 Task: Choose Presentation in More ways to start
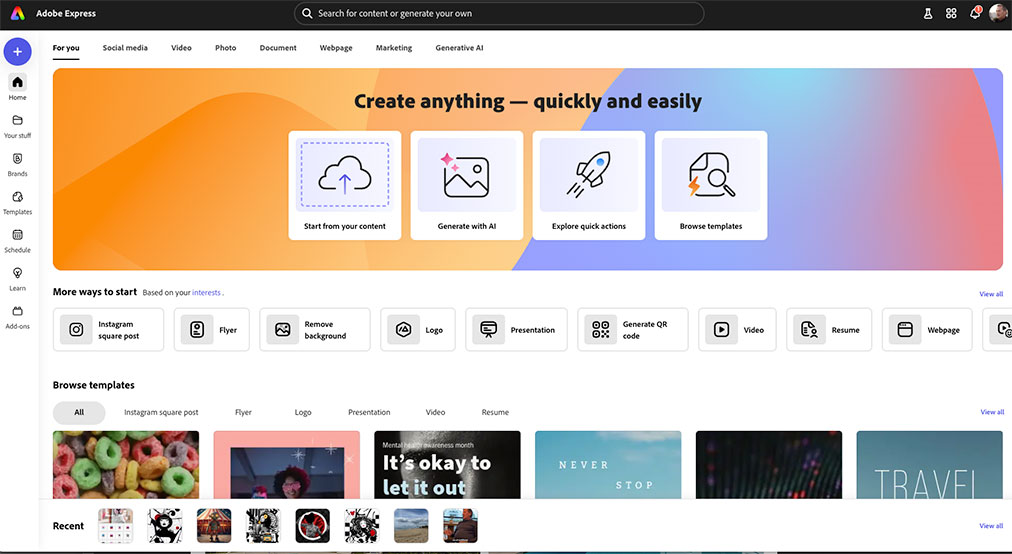click(x=516, y=329)
